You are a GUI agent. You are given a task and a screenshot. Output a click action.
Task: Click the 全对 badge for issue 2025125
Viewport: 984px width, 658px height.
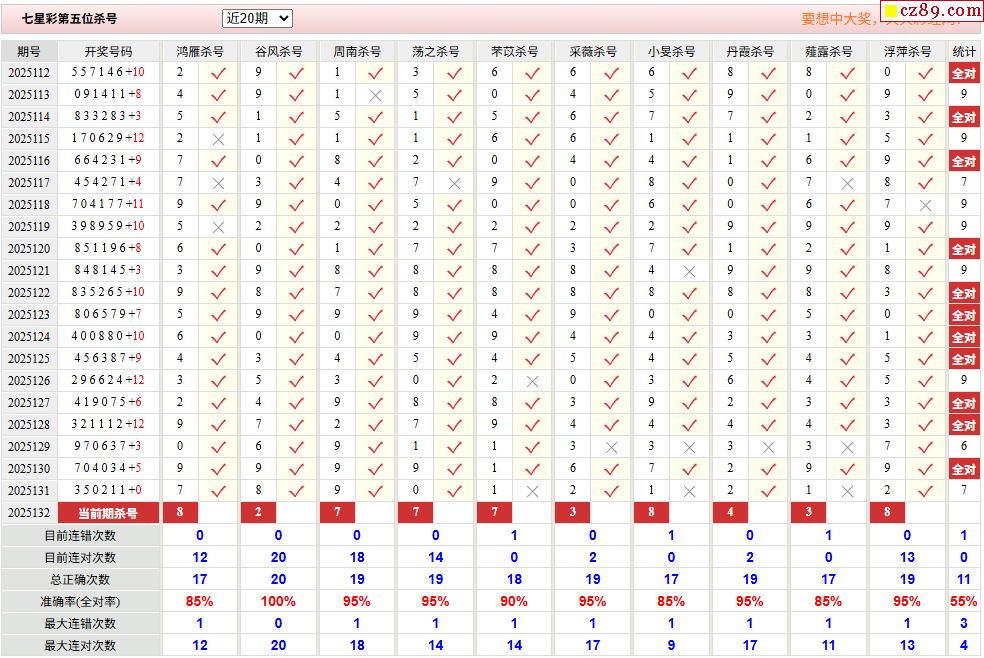point(964,359)
